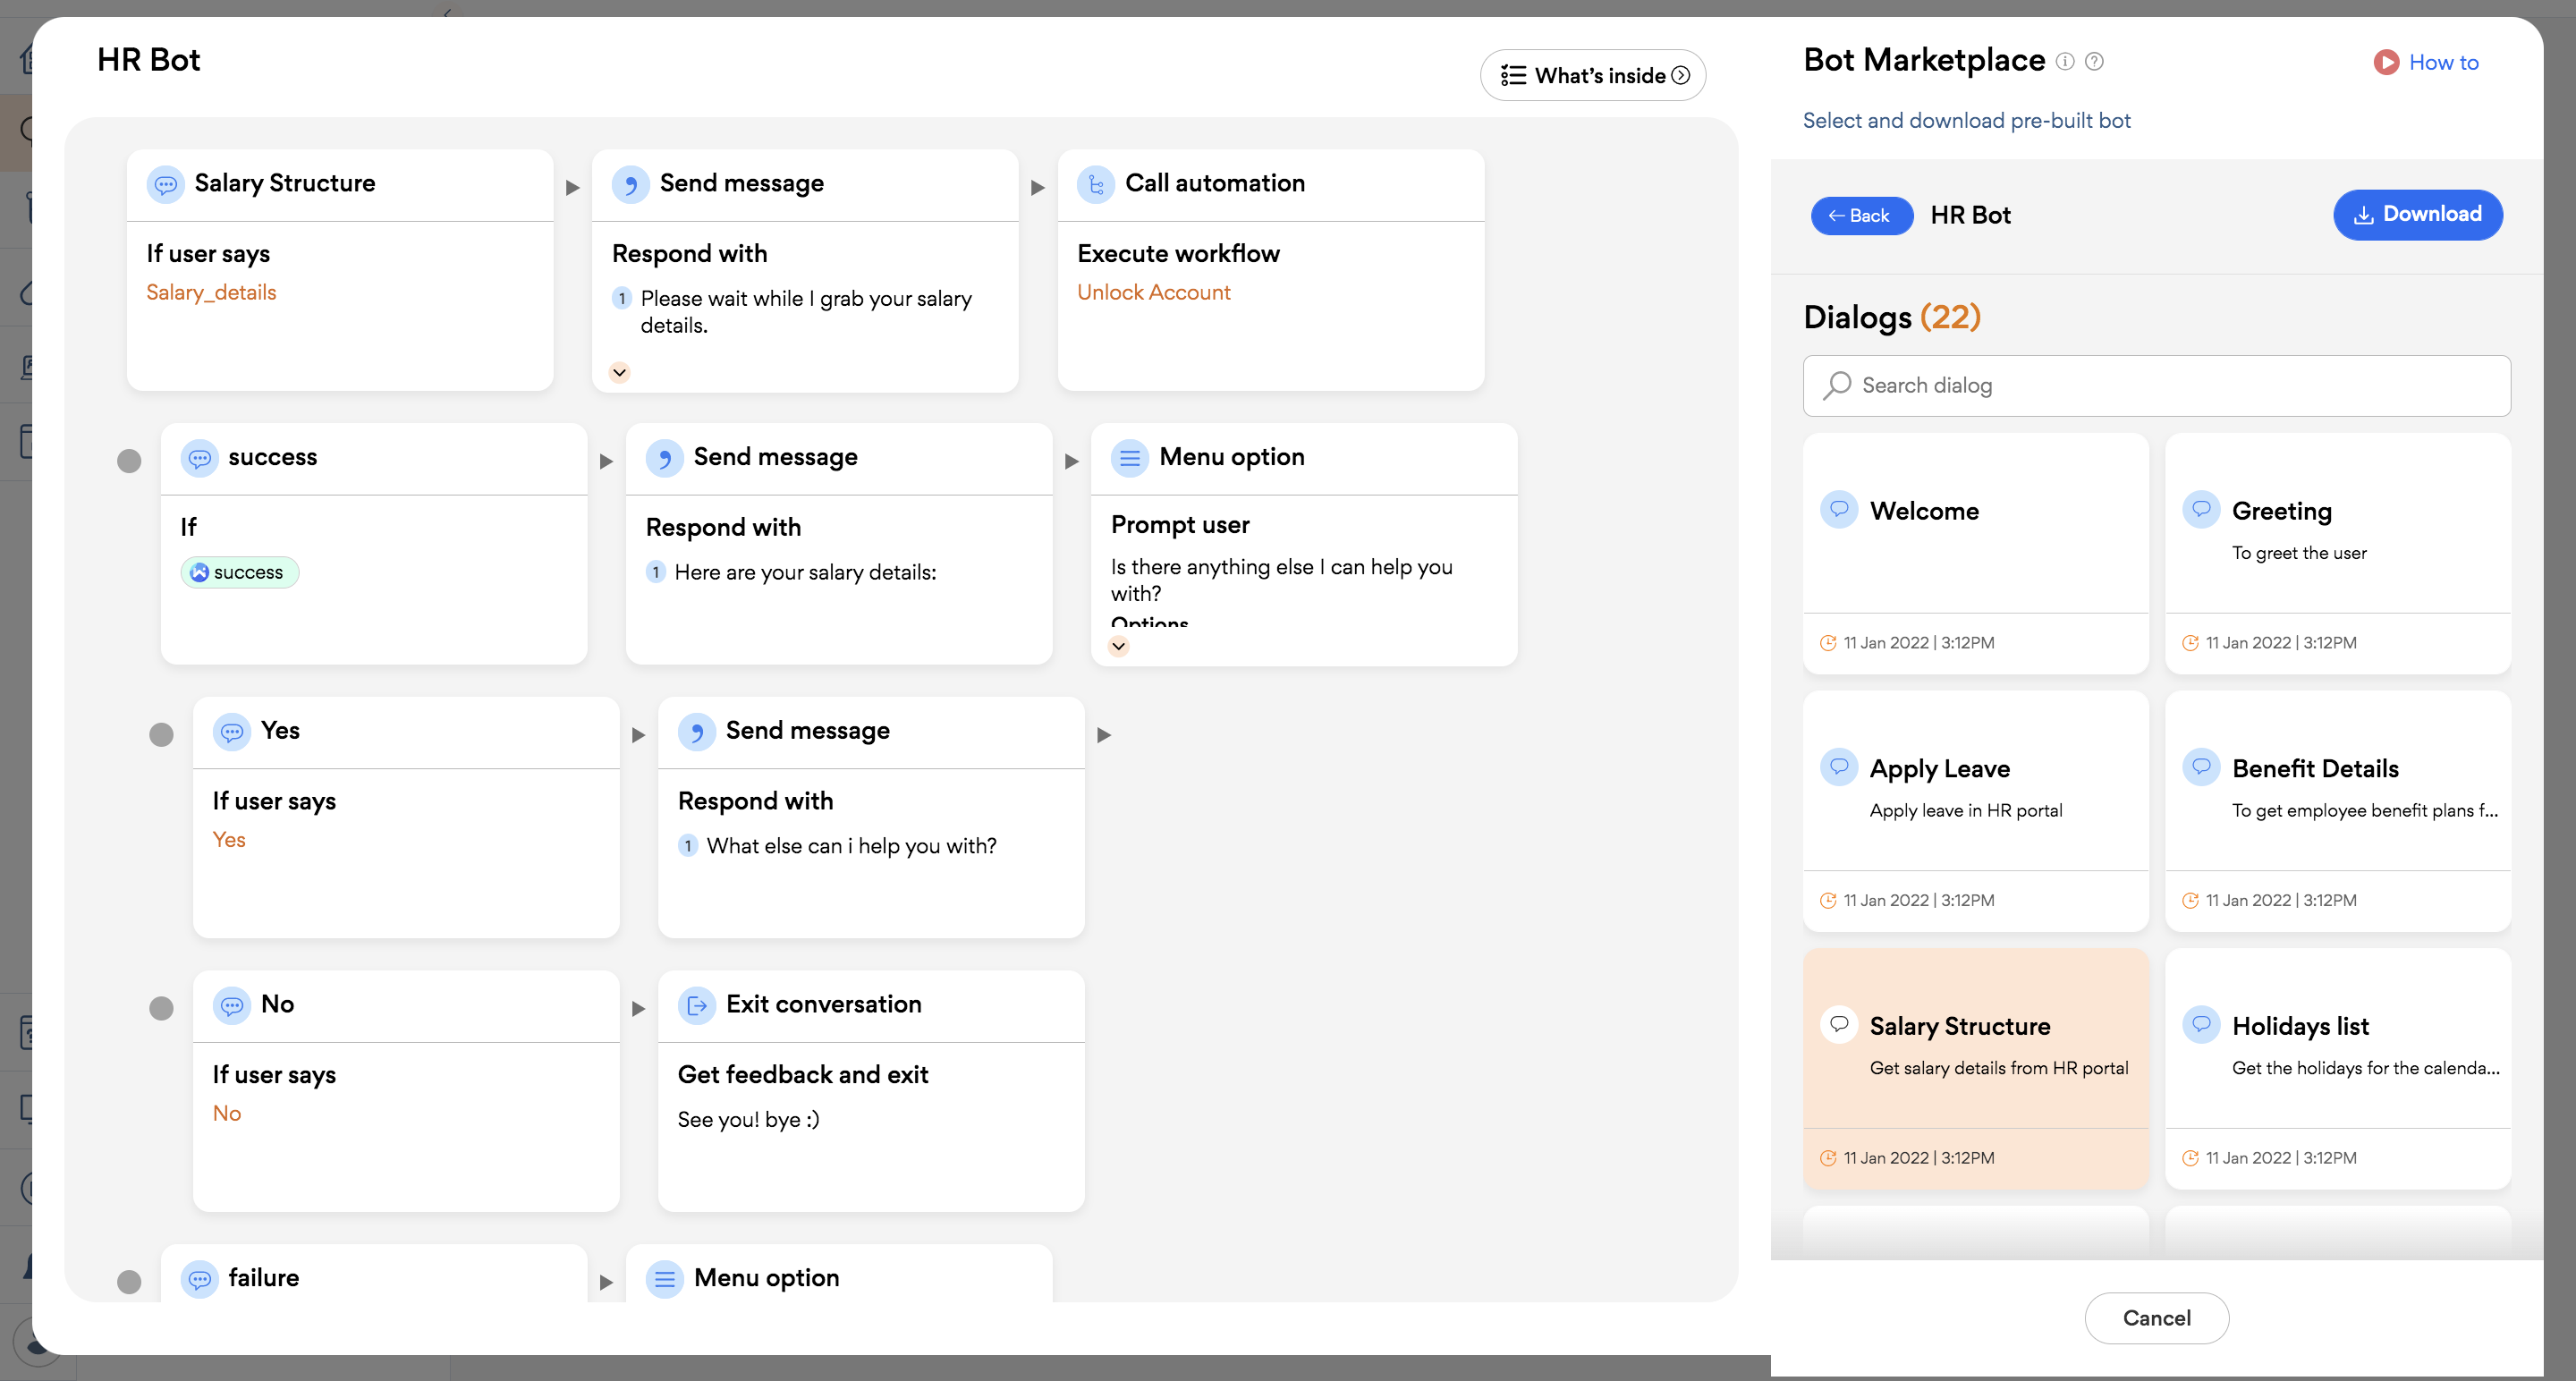Screen dimensions: 2576x1381
Task: Open the What's inside panel
Action: coord(1593,76)
